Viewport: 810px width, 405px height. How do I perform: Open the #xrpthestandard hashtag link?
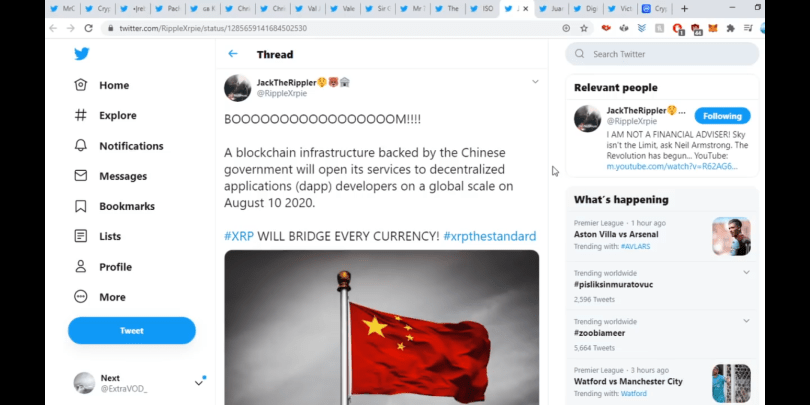click(490, 237)
